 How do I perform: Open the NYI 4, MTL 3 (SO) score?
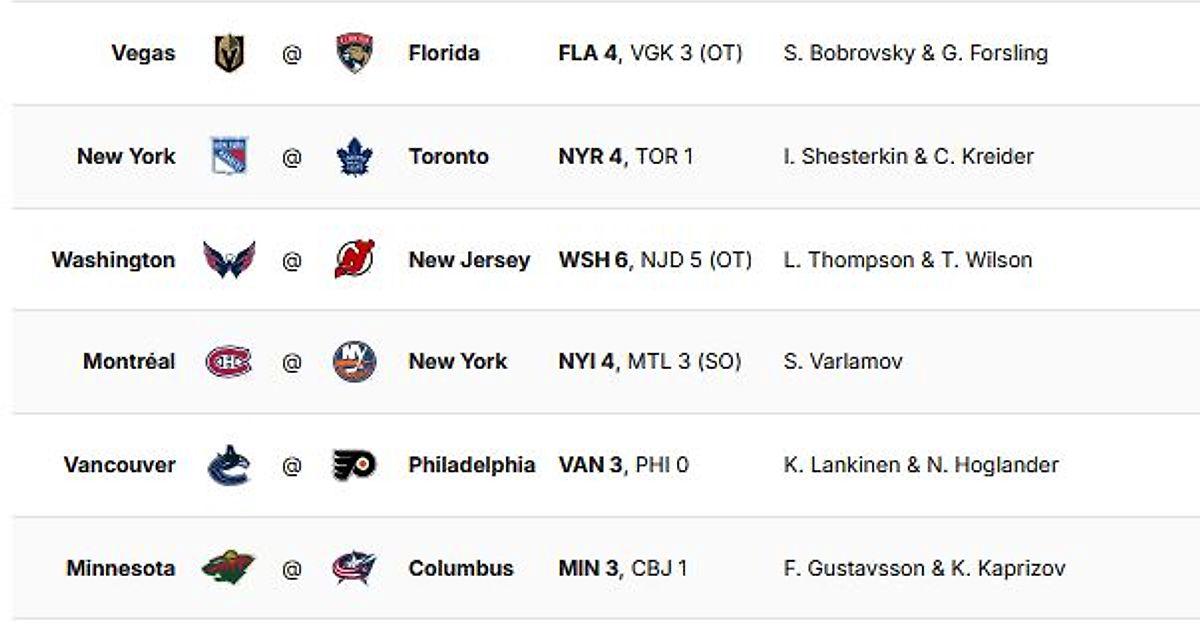pos(650,361)
